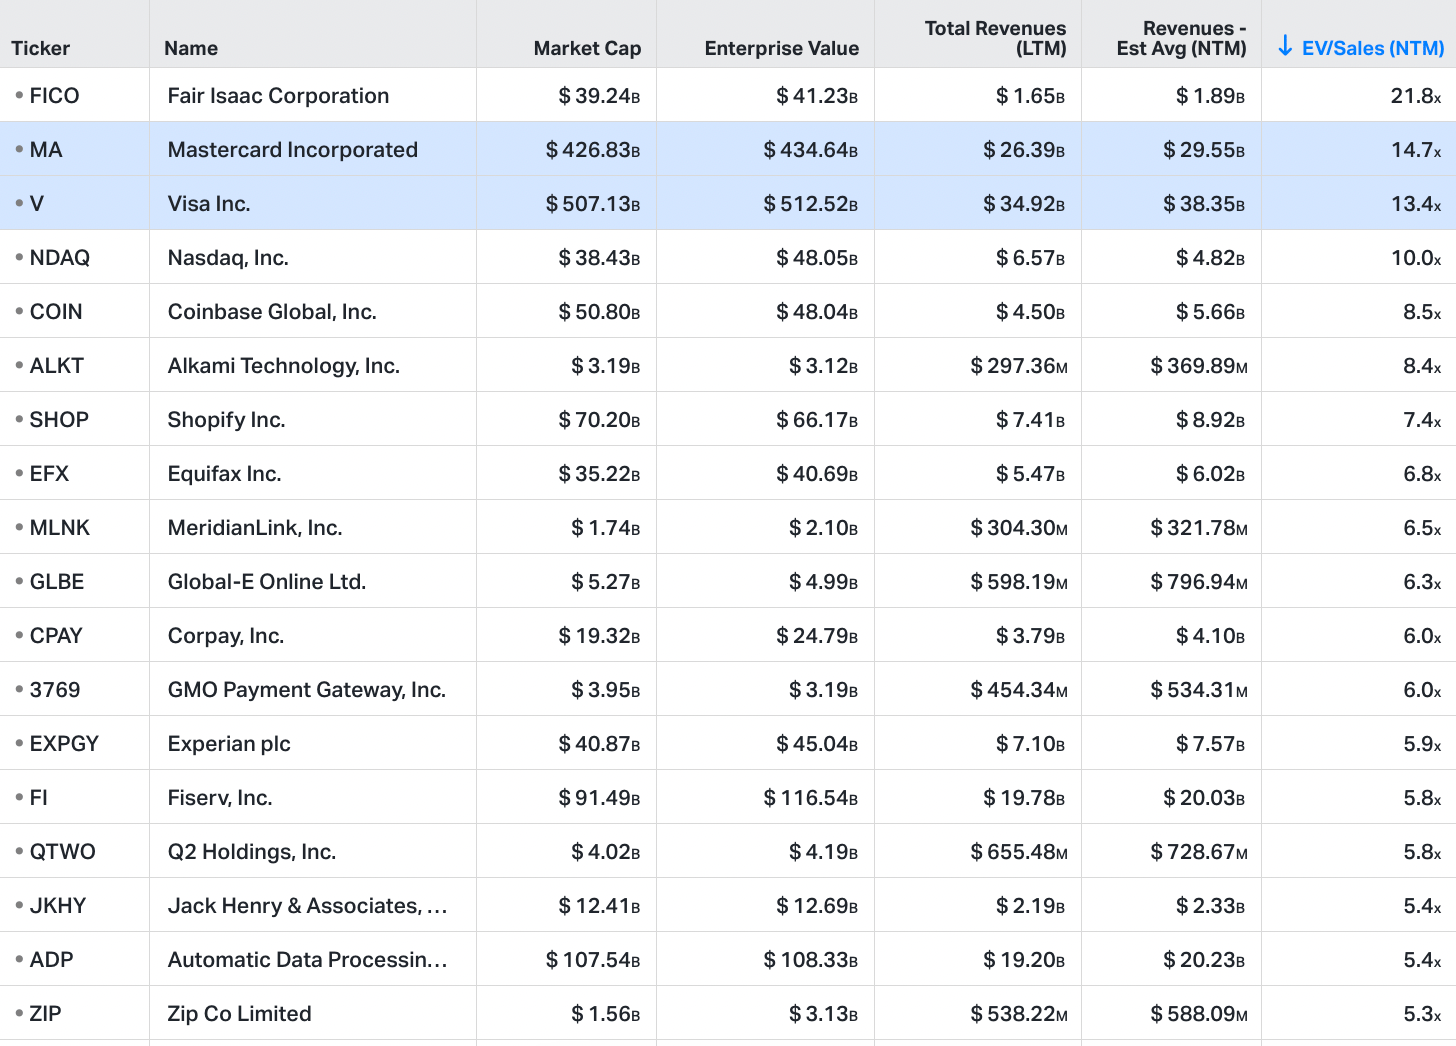The image size is (1456, 1046).
Task: Select the NDAQ ticker
Action: click(x=60, y=258)
